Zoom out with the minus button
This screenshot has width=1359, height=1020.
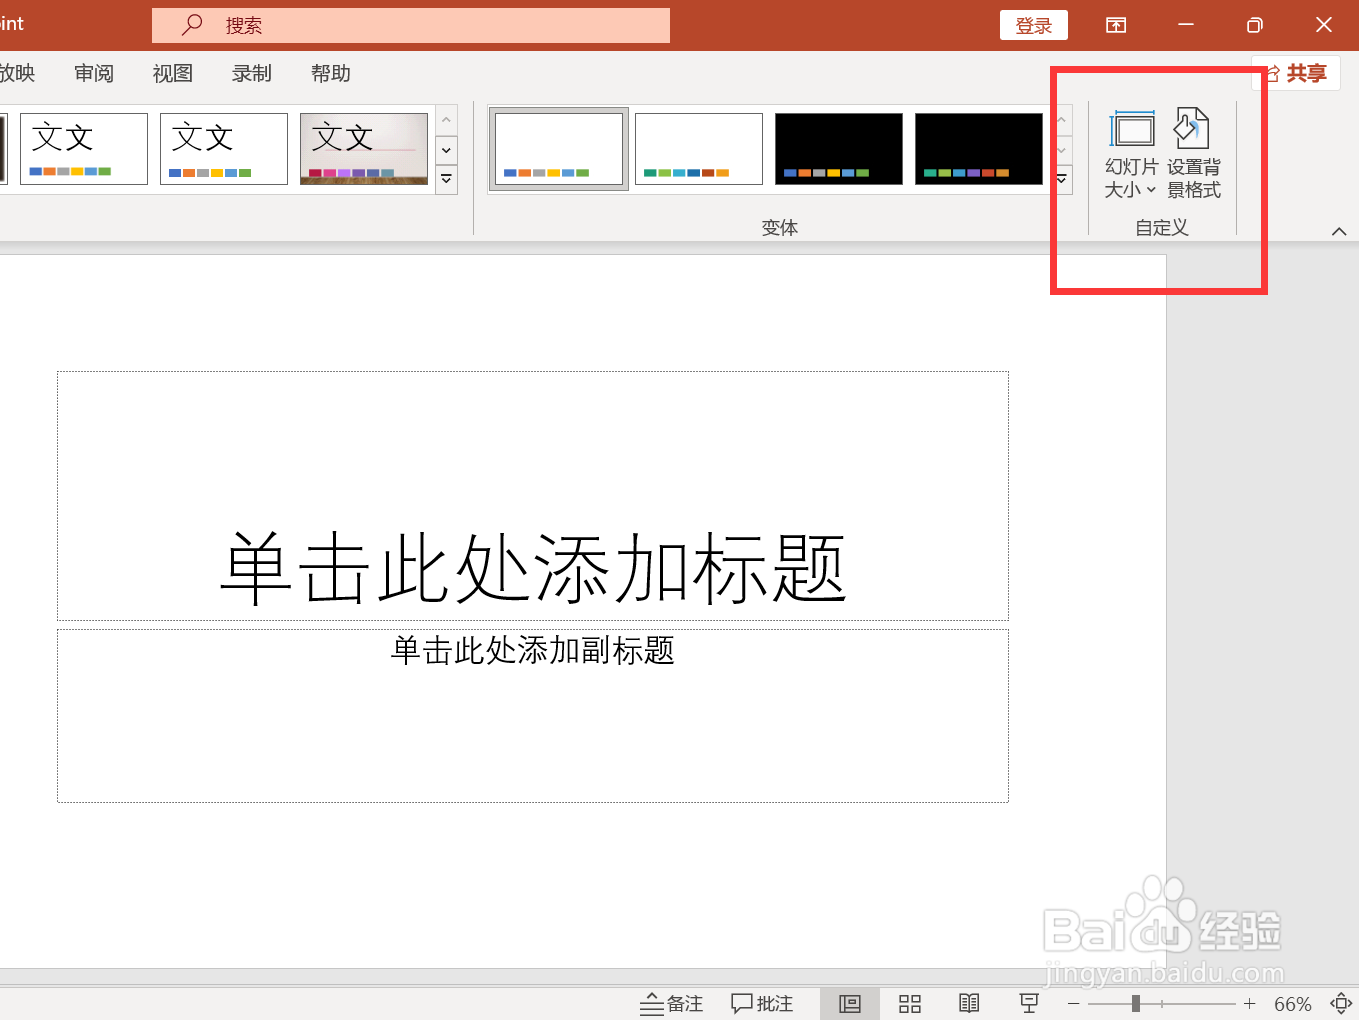click(x=1074, y=1003)
